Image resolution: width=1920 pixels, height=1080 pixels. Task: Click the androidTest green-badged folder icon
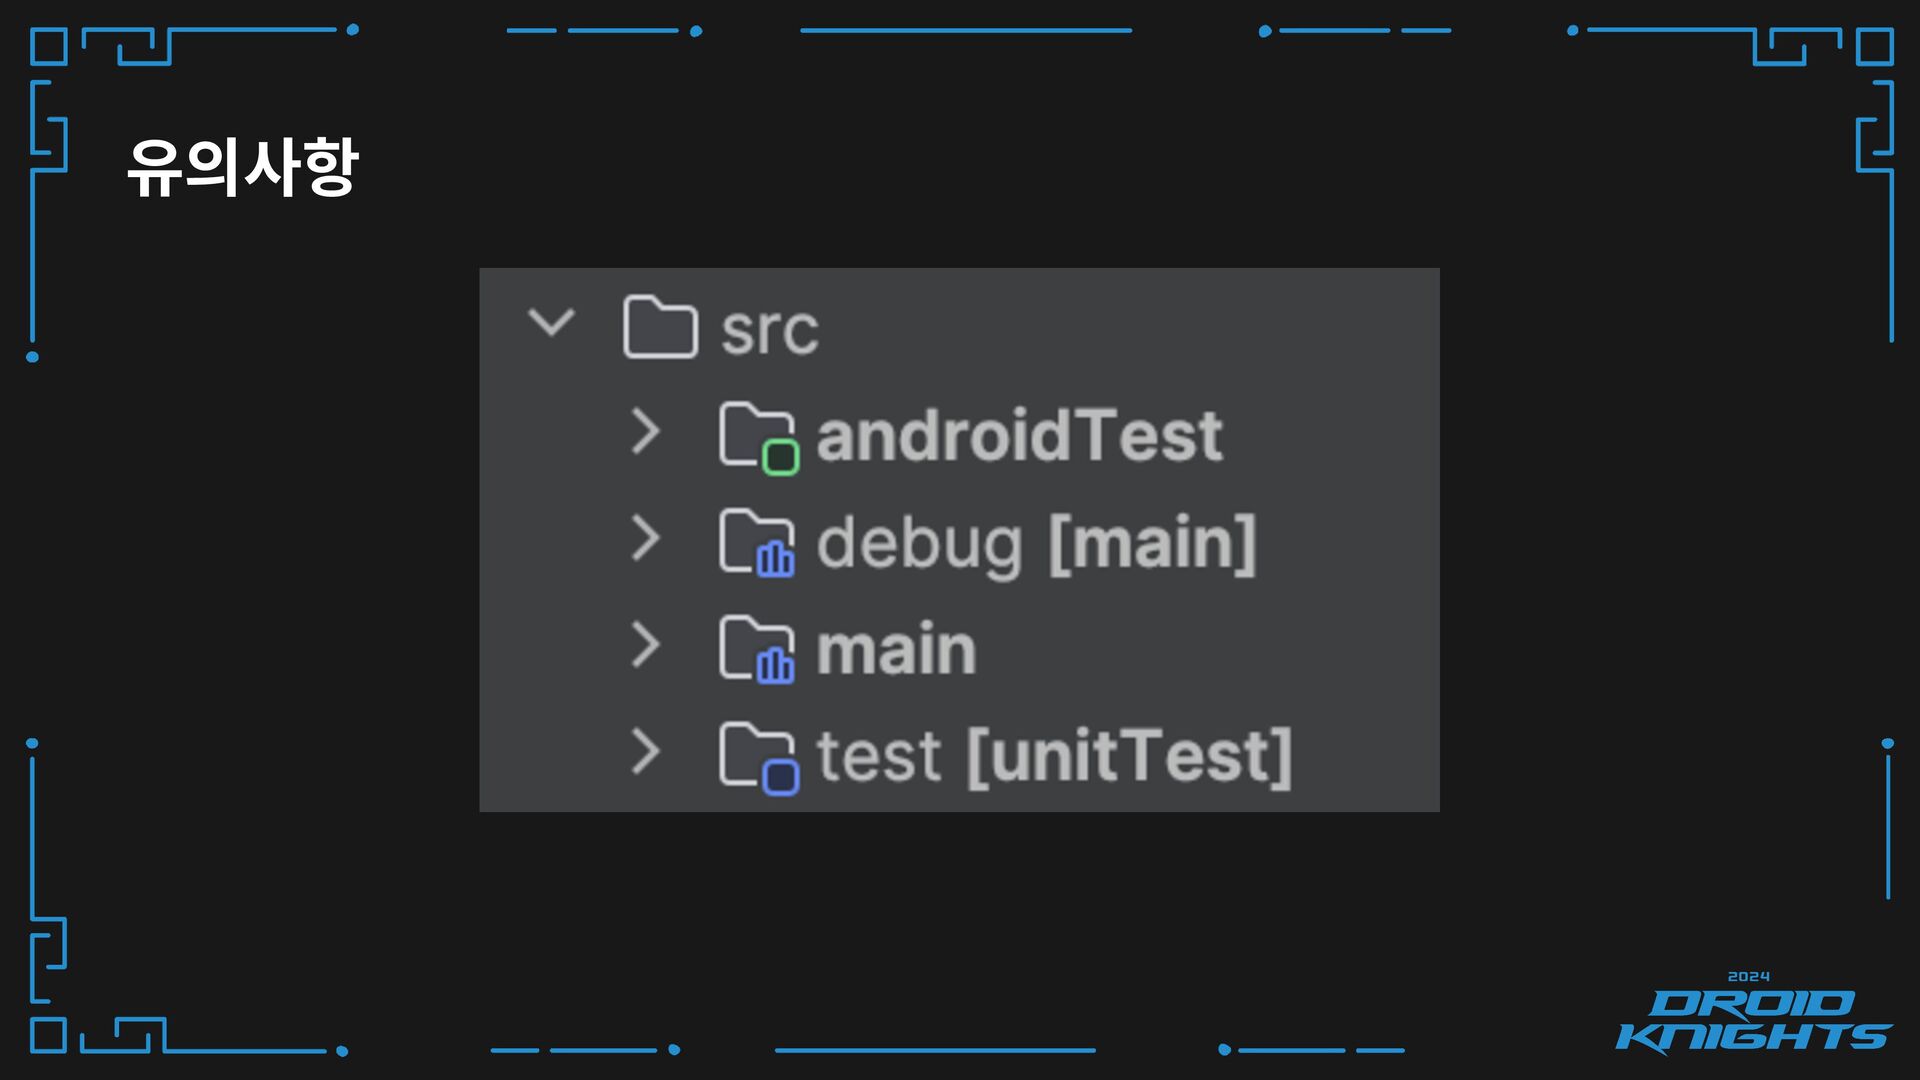point(758,438)
